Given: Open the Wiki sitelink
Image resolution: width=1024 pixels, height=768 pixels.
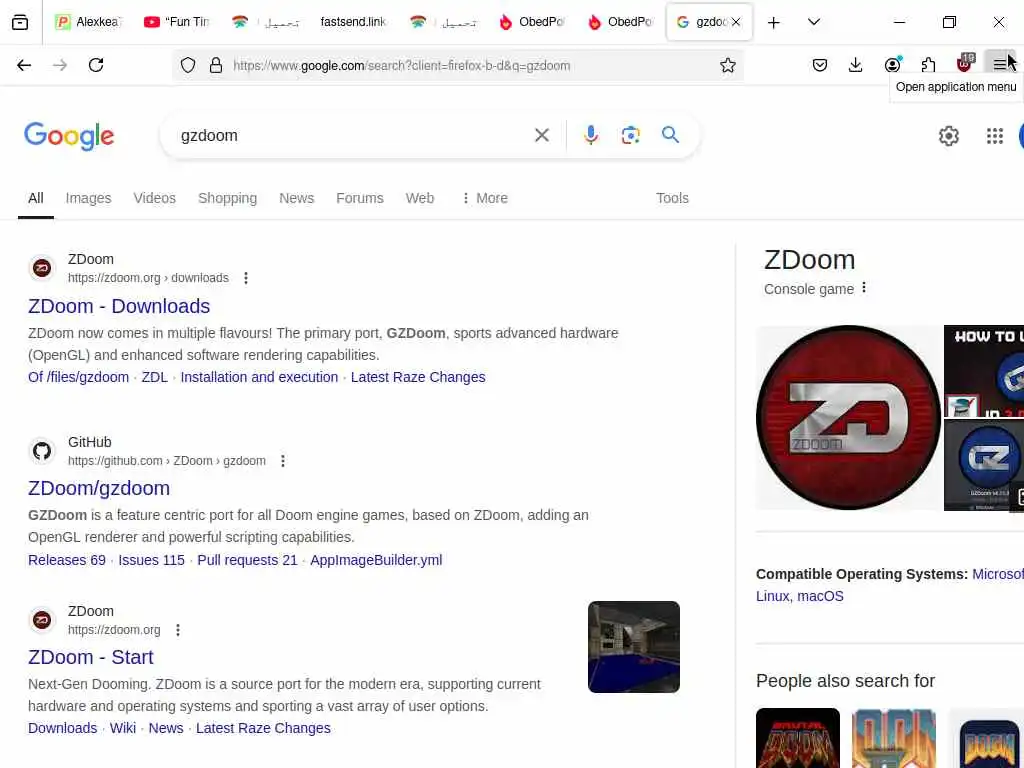Looking at the screenshot, I should 123,728.
